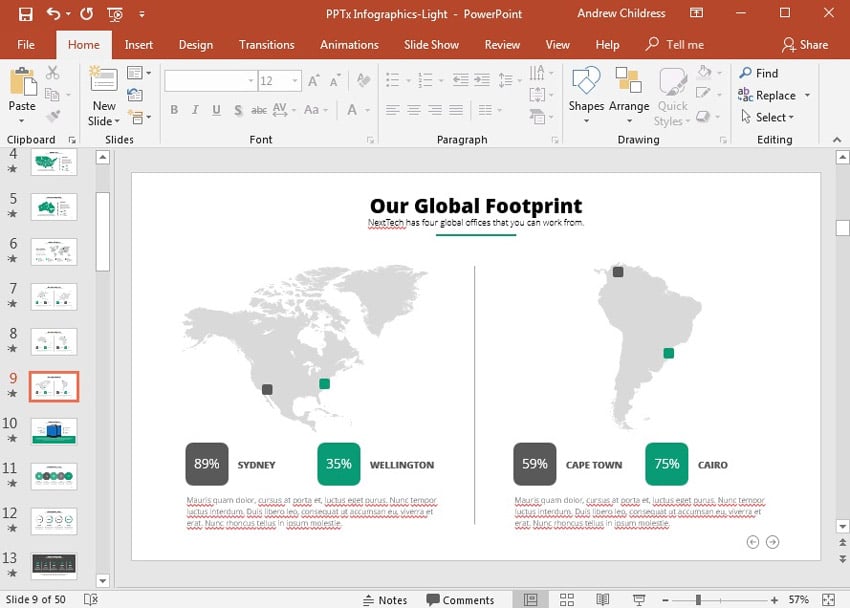Toggle Italic formatting
Screen dimensions: 850x608
point(195,110)
